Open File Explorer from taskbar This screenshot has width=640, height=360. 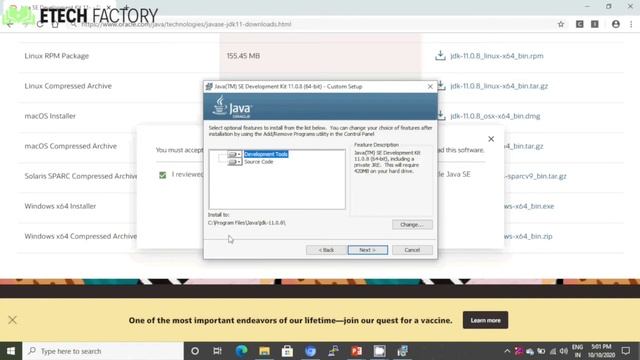coord(264,351)
